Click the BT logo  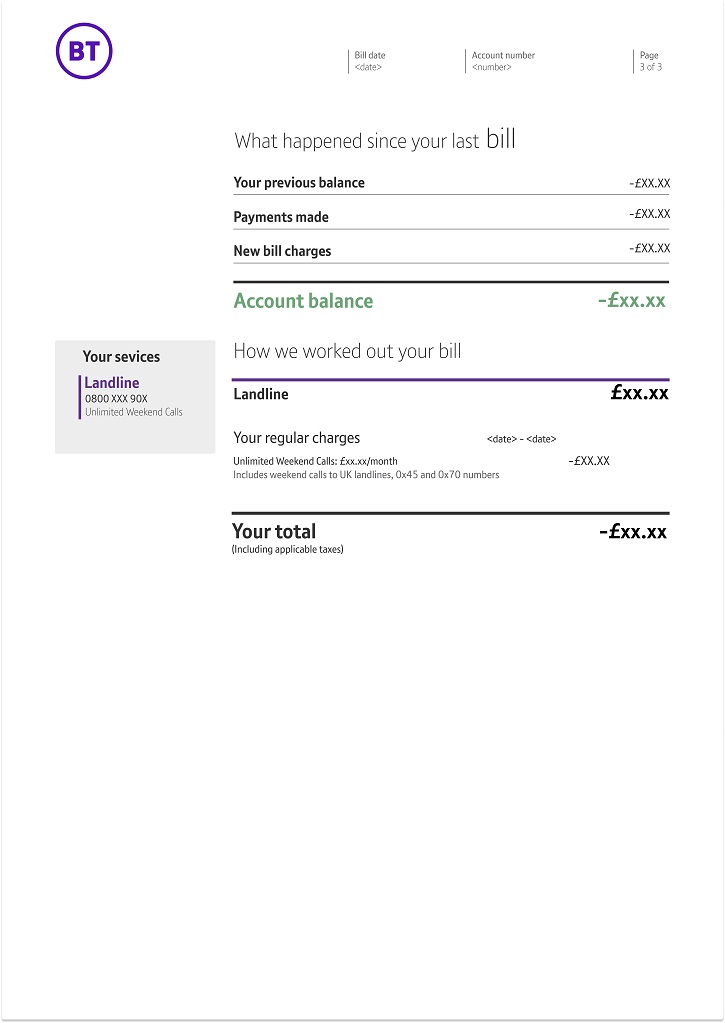pyautogui.click(x=84, y=51)
